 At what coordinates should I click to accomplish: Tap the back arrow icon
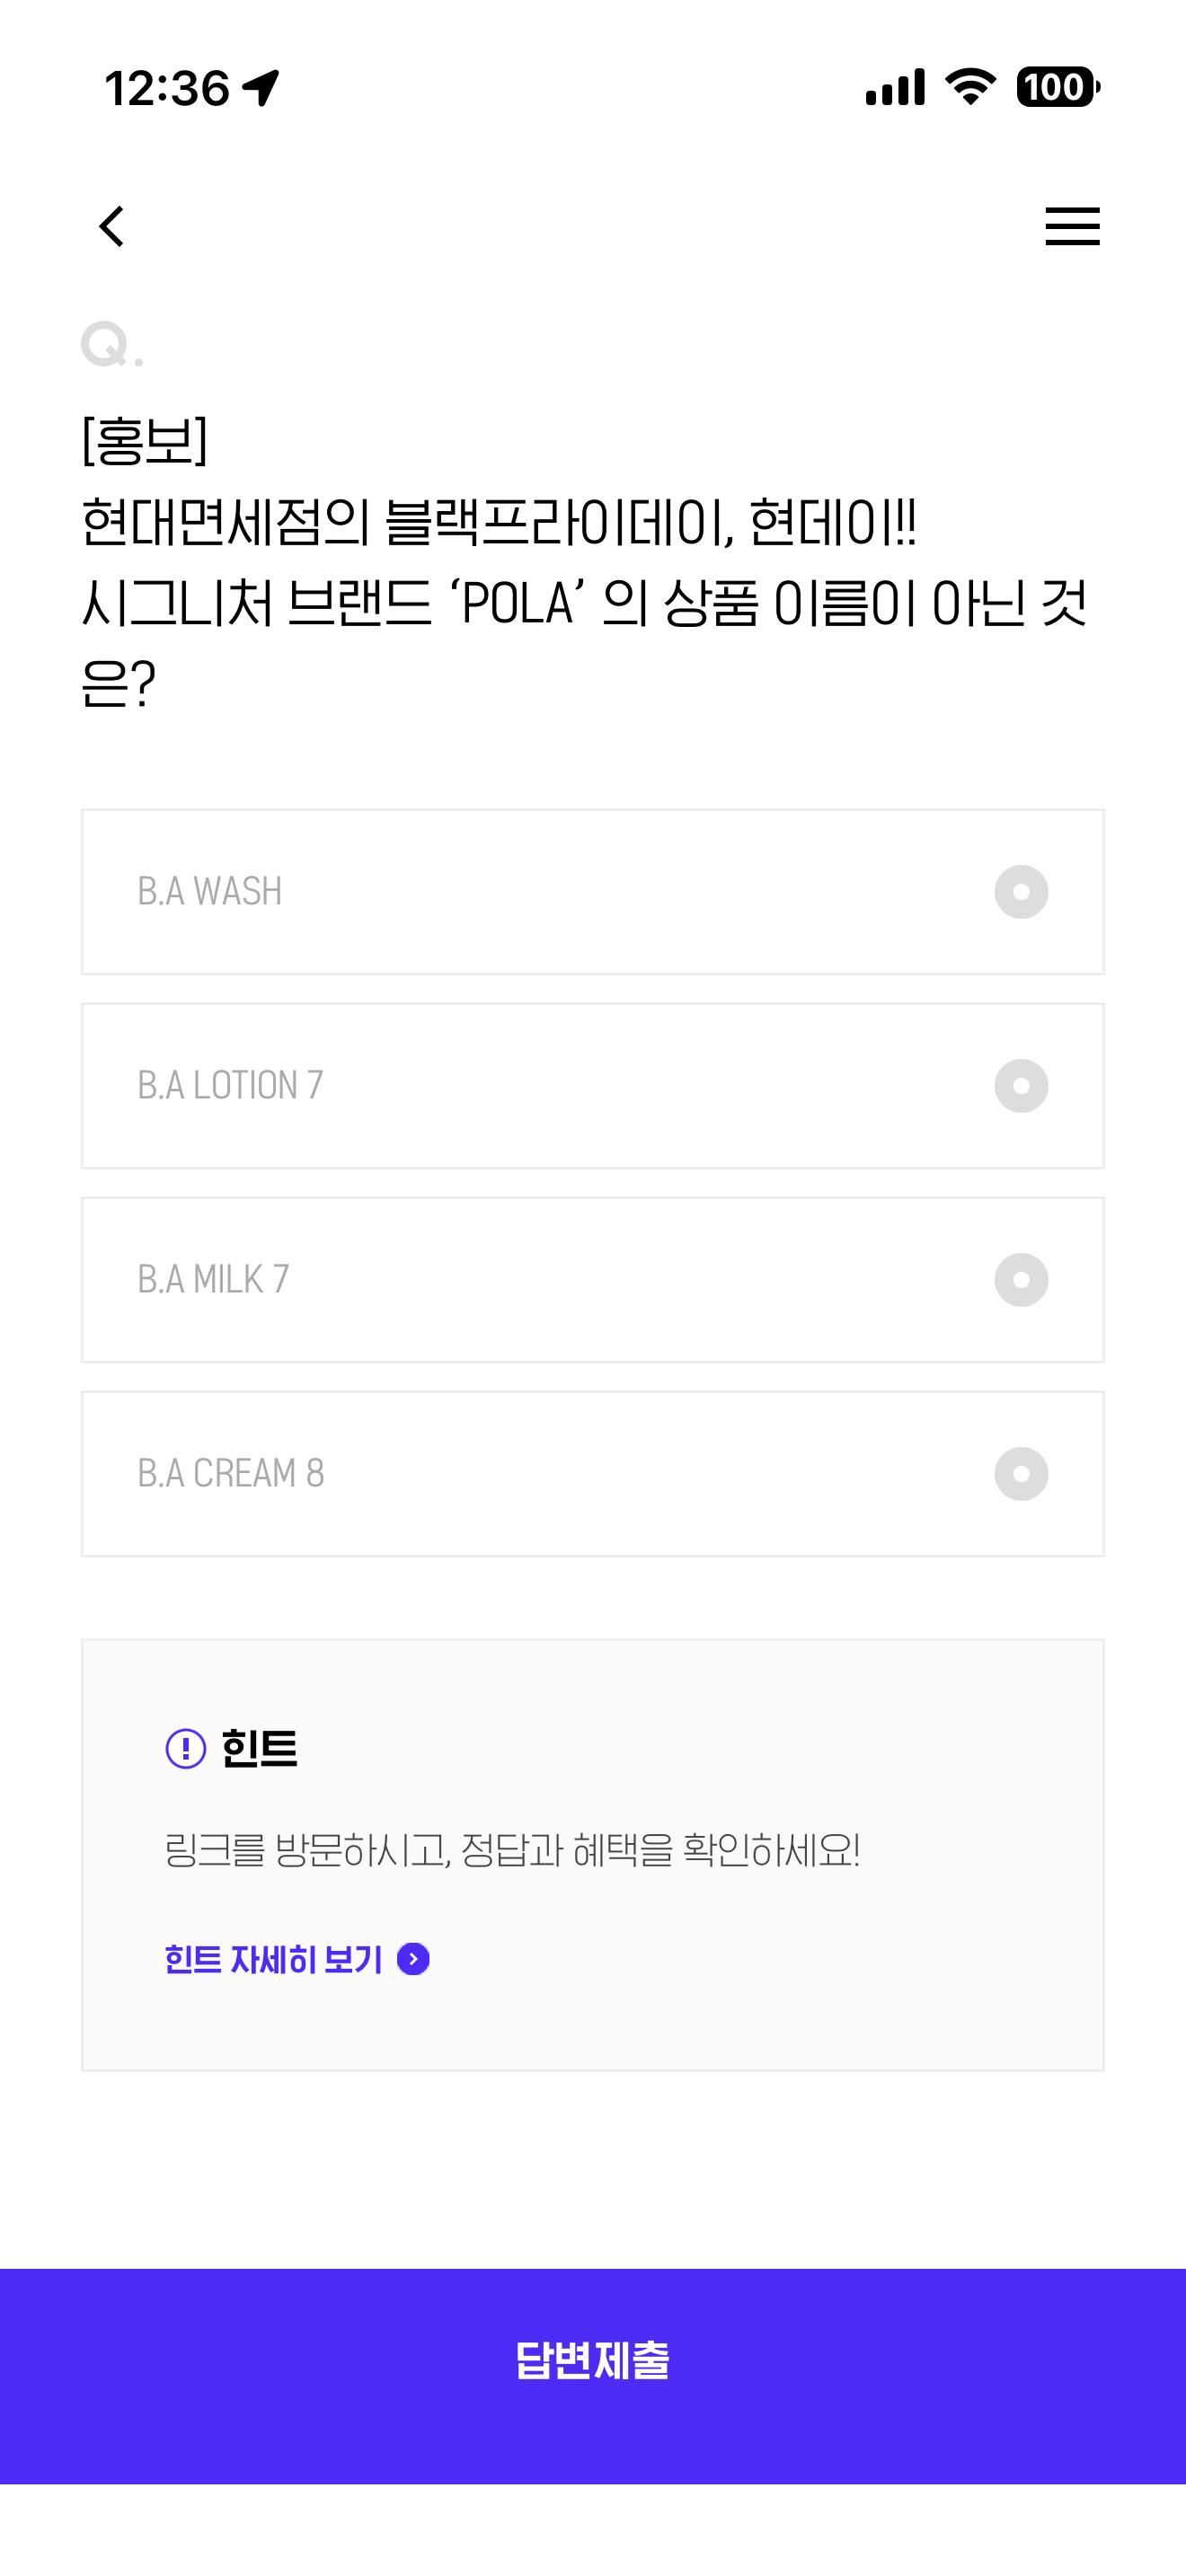pyautogui.click(x=112, y=226)
